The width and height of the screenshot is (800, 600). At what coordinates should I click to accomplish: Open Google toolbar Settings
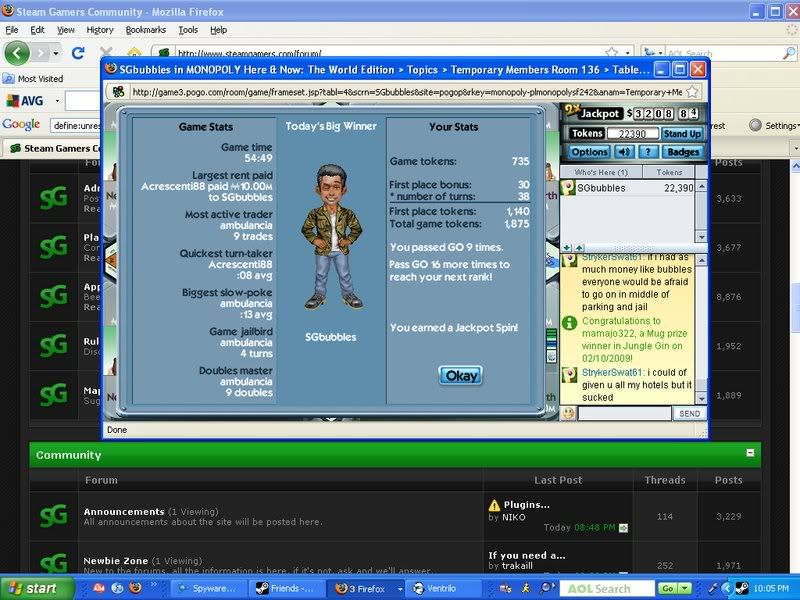tap(773, 126)
